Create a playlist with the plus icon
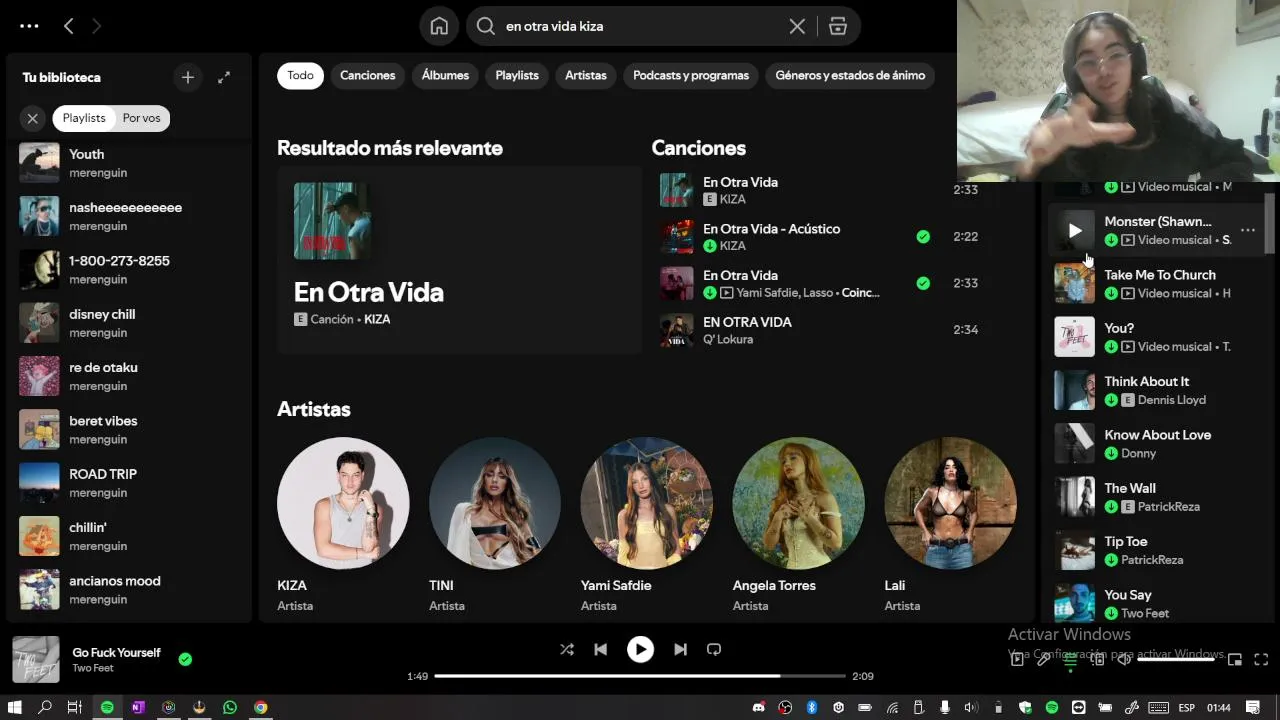 [x=187, y=77]
